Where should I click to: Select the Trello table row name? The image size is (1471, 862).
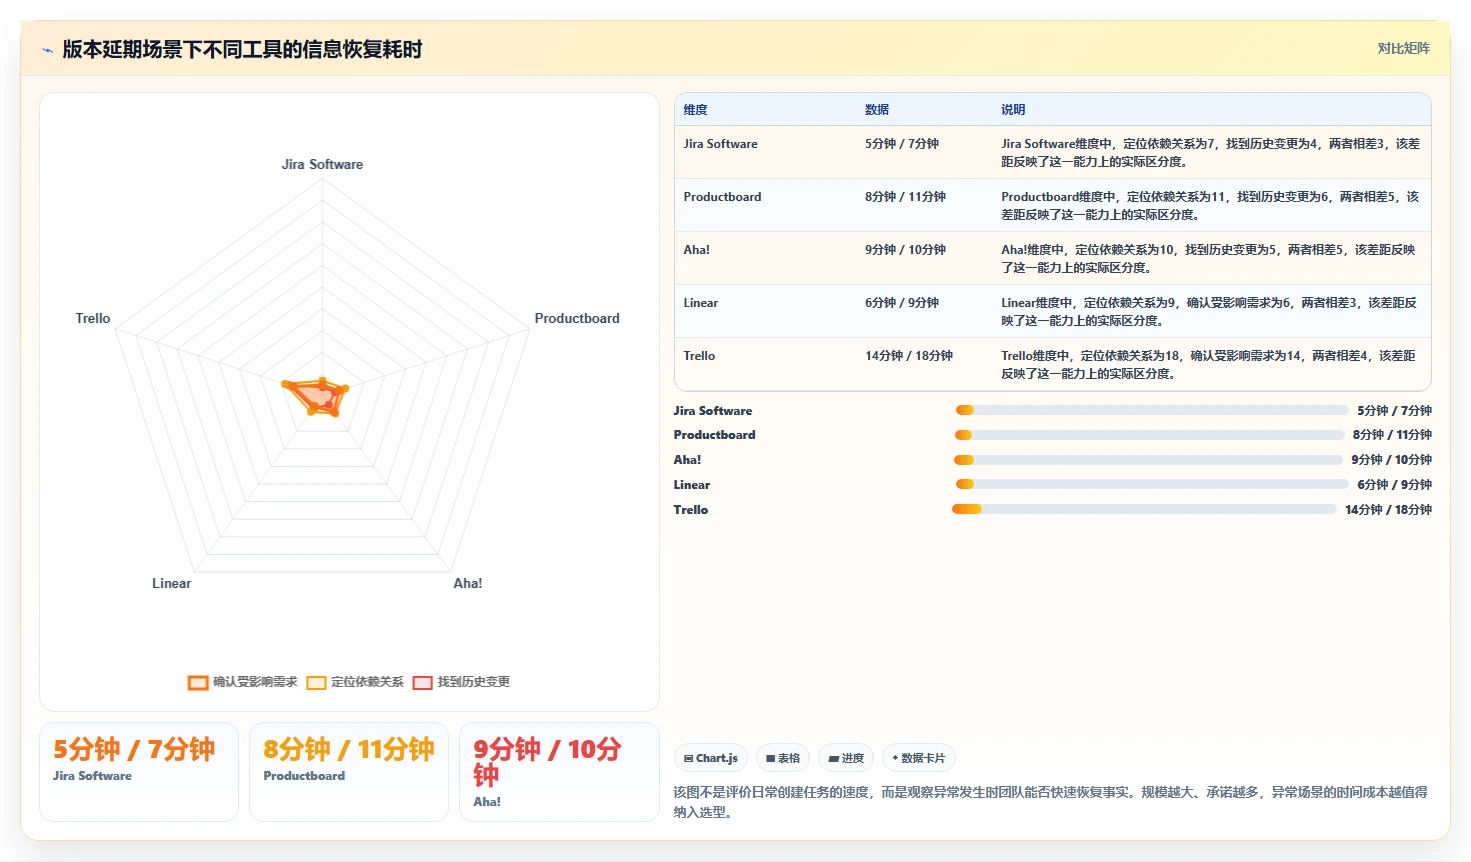(x=699, y=356)
